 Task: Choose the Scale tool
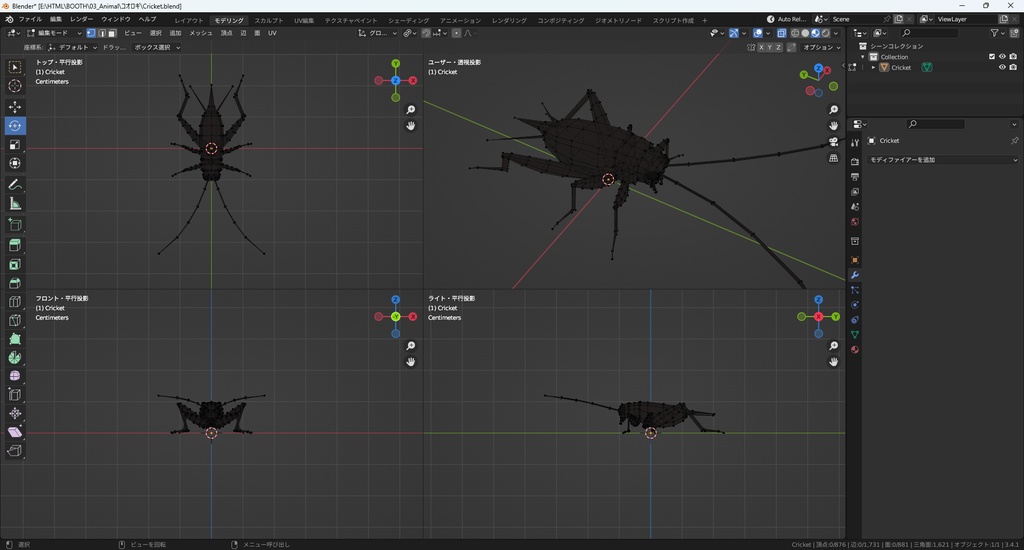15,144
